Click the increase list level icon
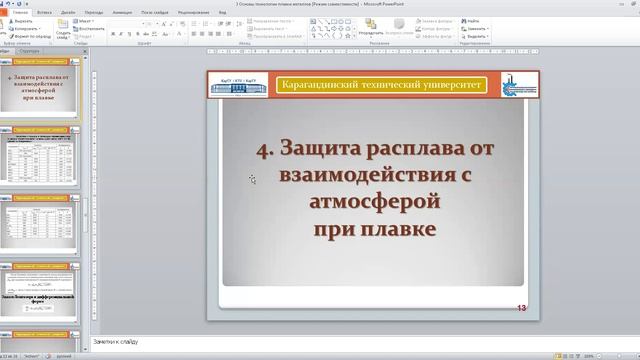 228,24
